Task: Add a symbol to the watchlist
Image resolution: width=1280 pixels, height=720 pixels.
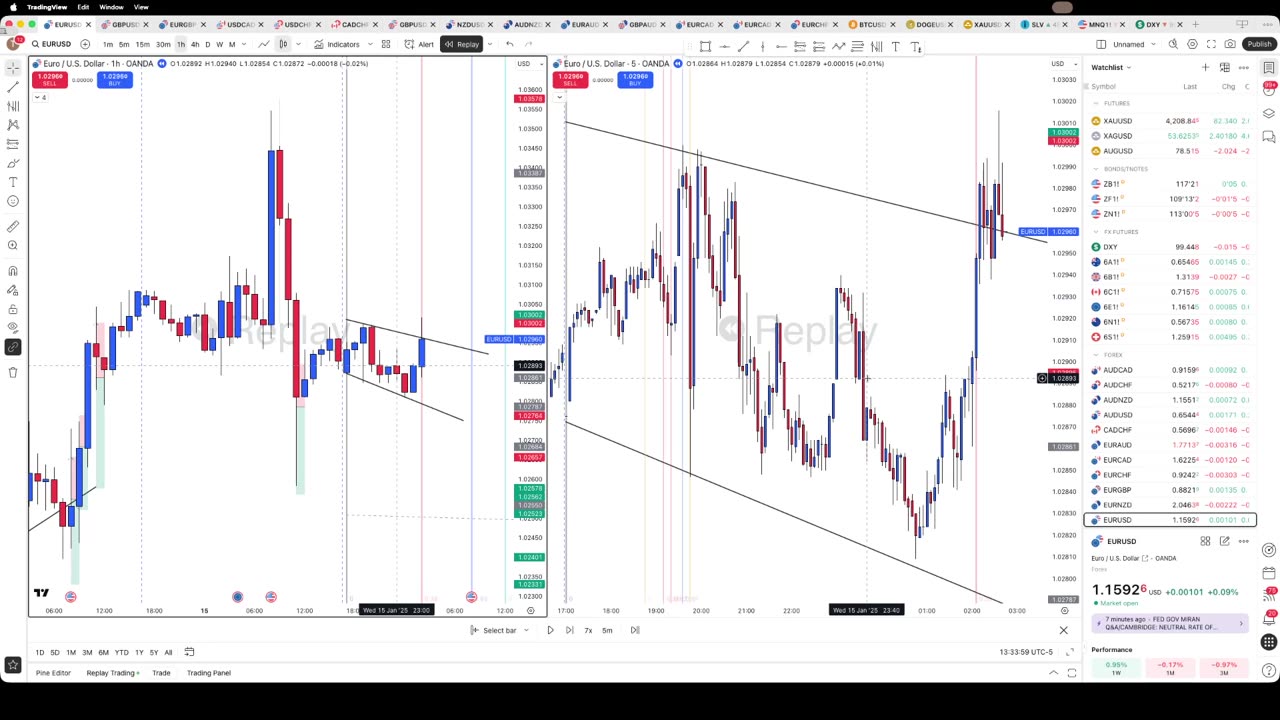Action: point(1205,67)
